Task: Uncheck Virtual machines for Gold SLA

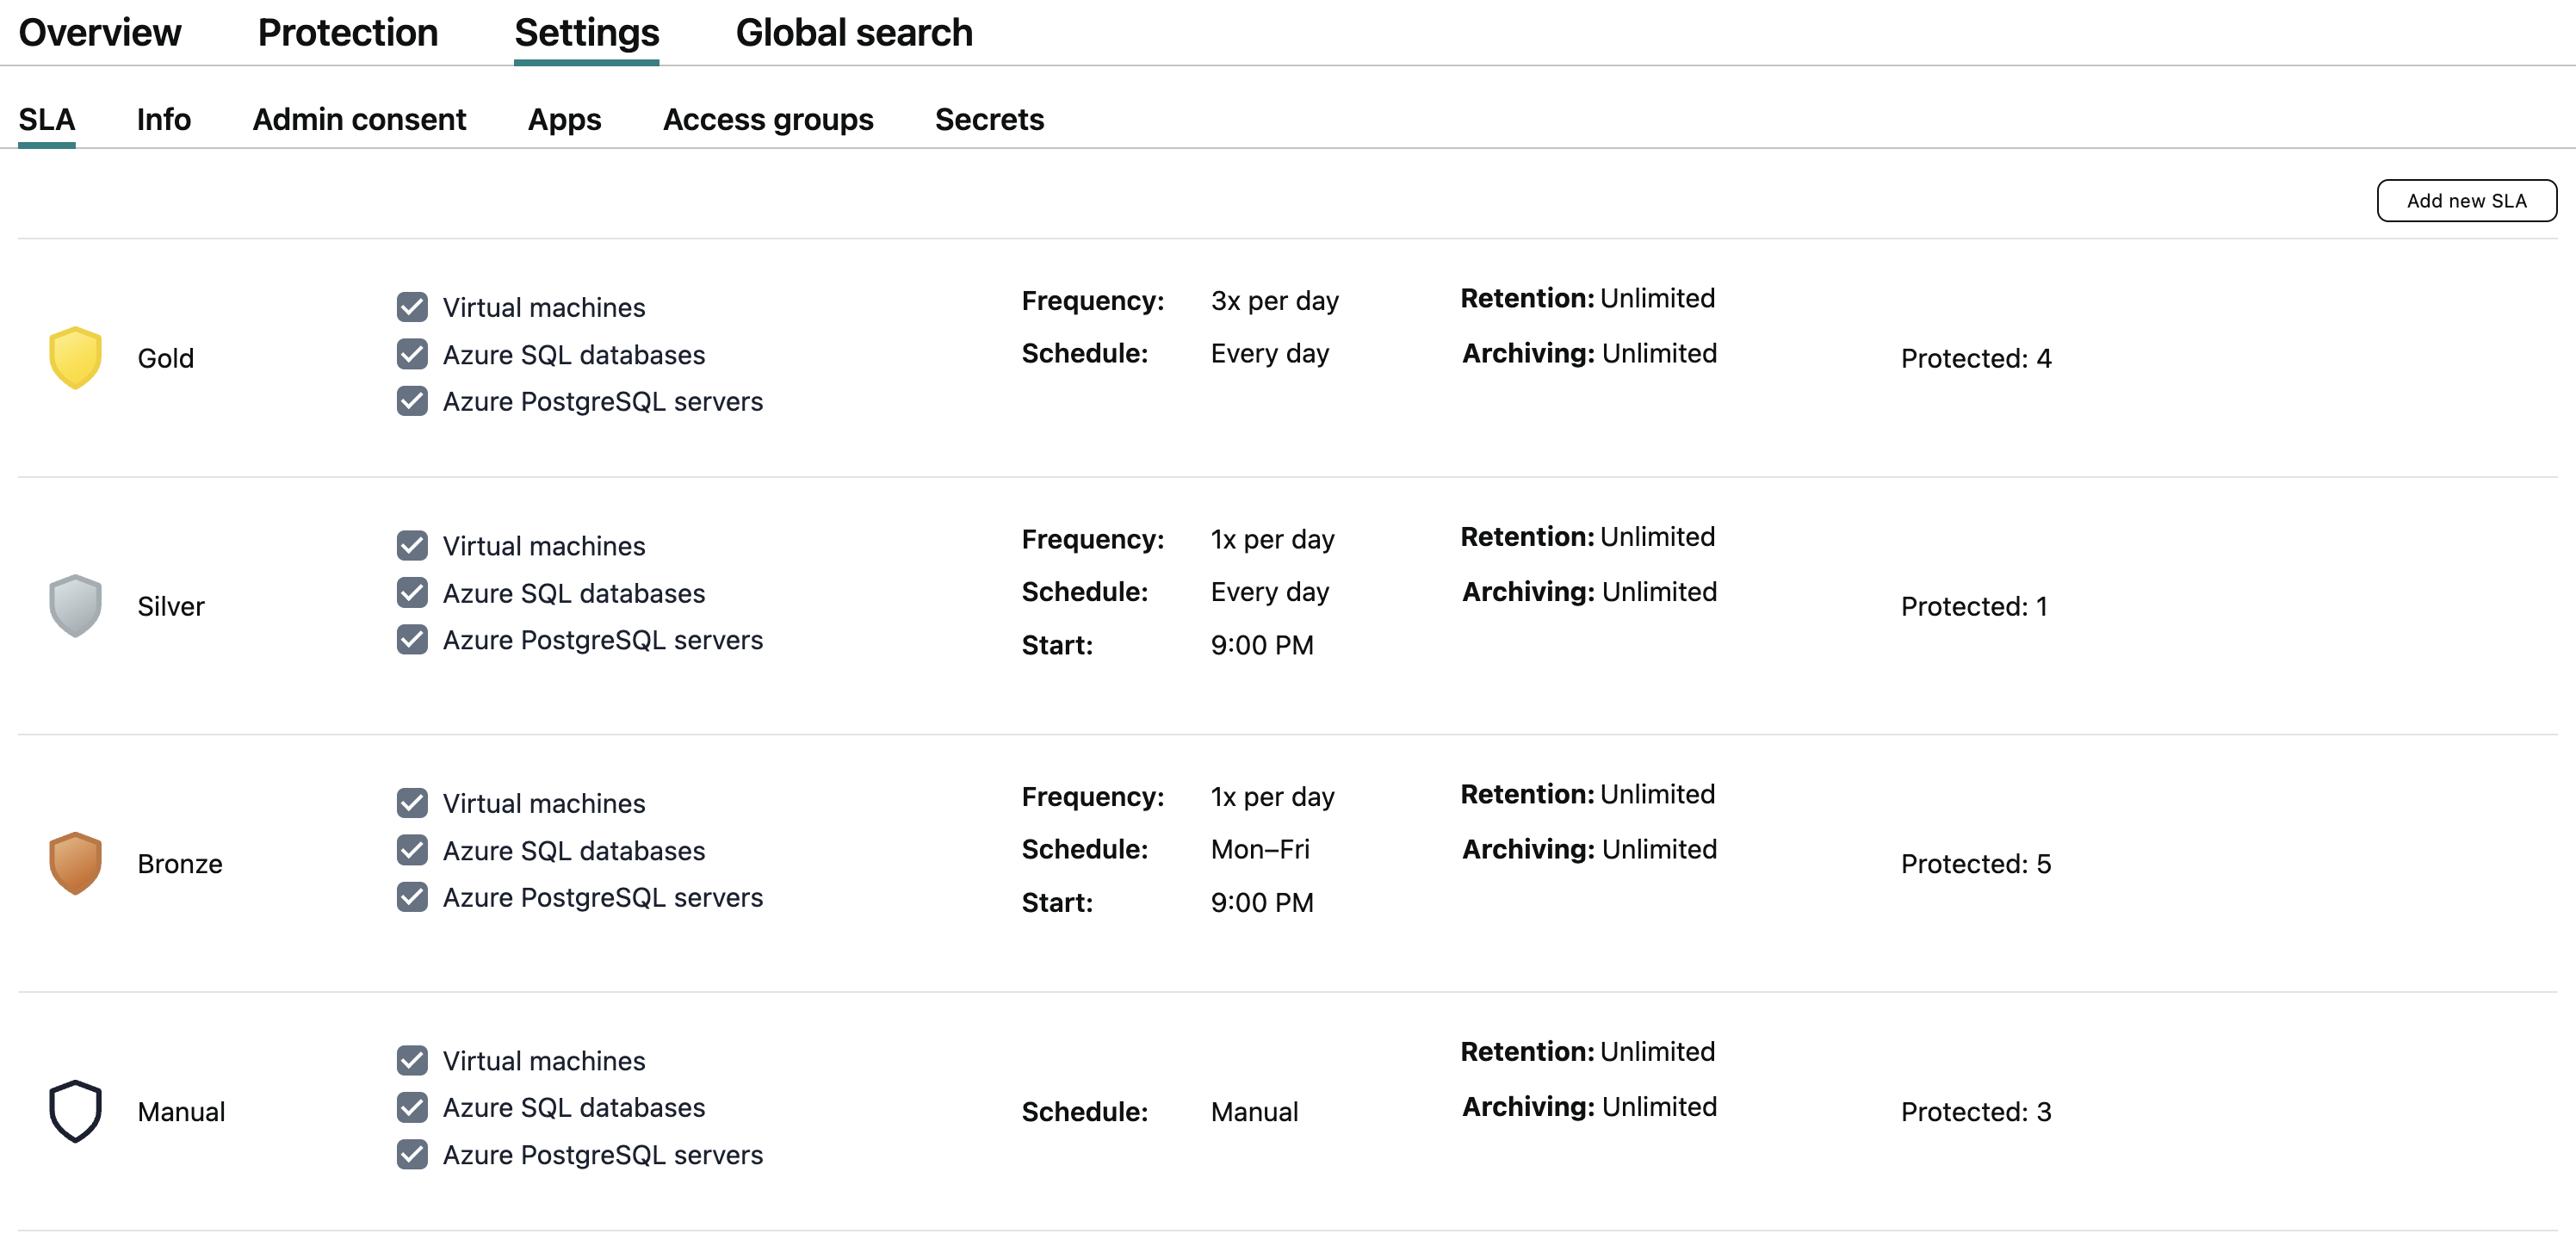Action: click(412, 307)
